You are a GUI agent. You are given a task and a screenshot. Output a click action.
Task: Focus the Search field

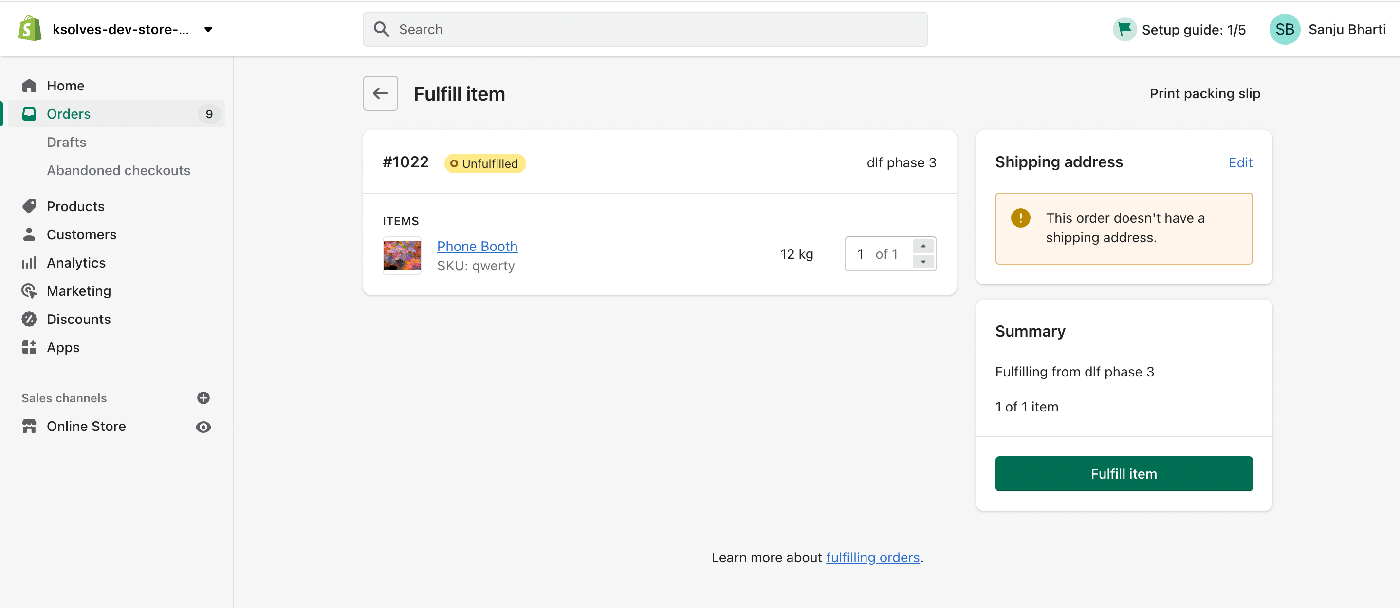click(x=645, y=29)
